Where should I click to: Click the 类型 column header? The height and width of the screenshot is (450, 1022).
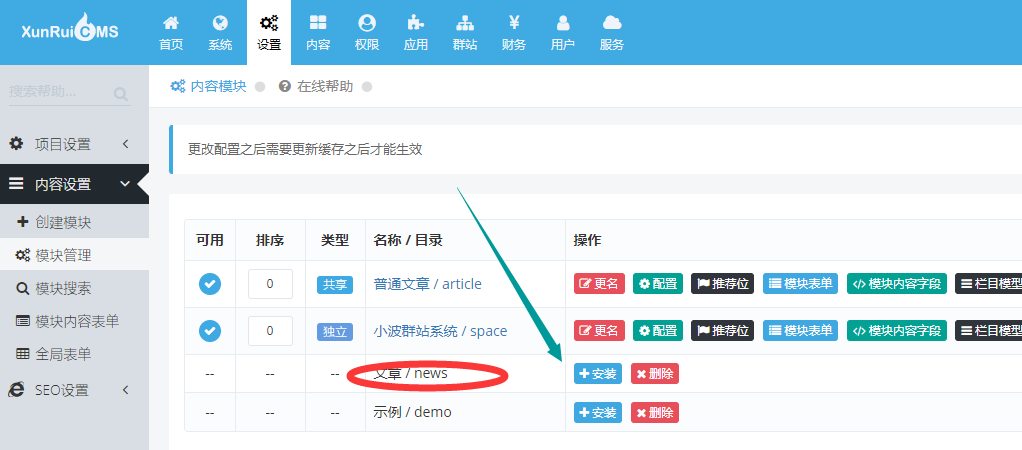pos(335,241)
